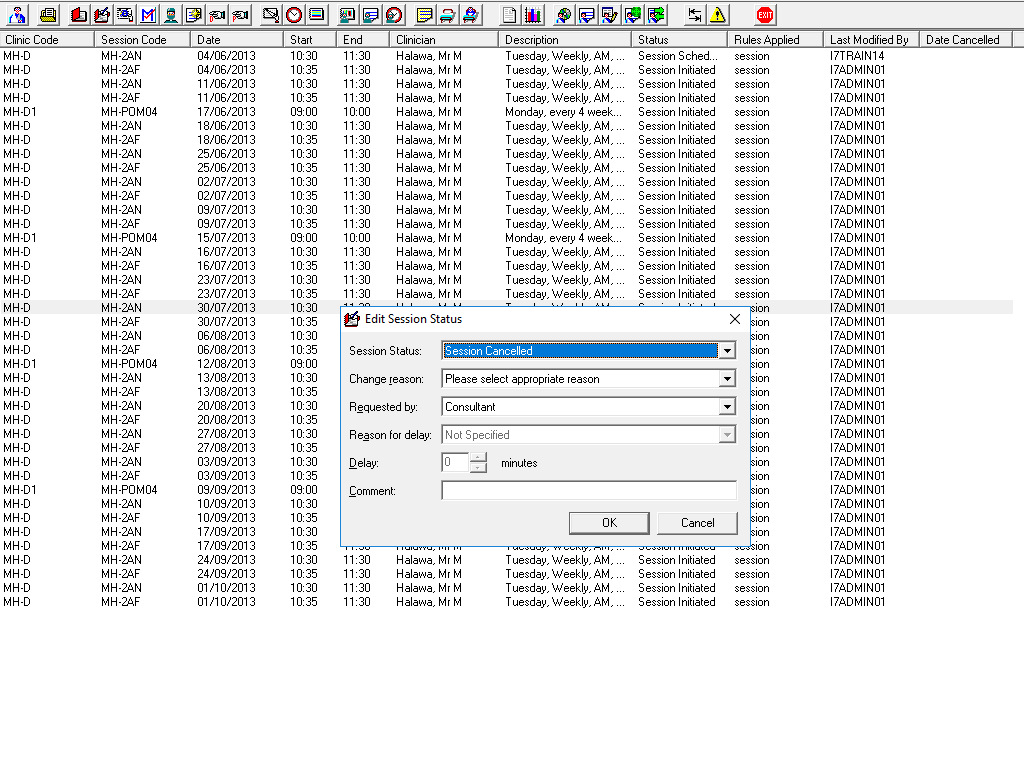
Task: Click Cancel in Edit Session Status dialog
Action: tap(697, 522)
